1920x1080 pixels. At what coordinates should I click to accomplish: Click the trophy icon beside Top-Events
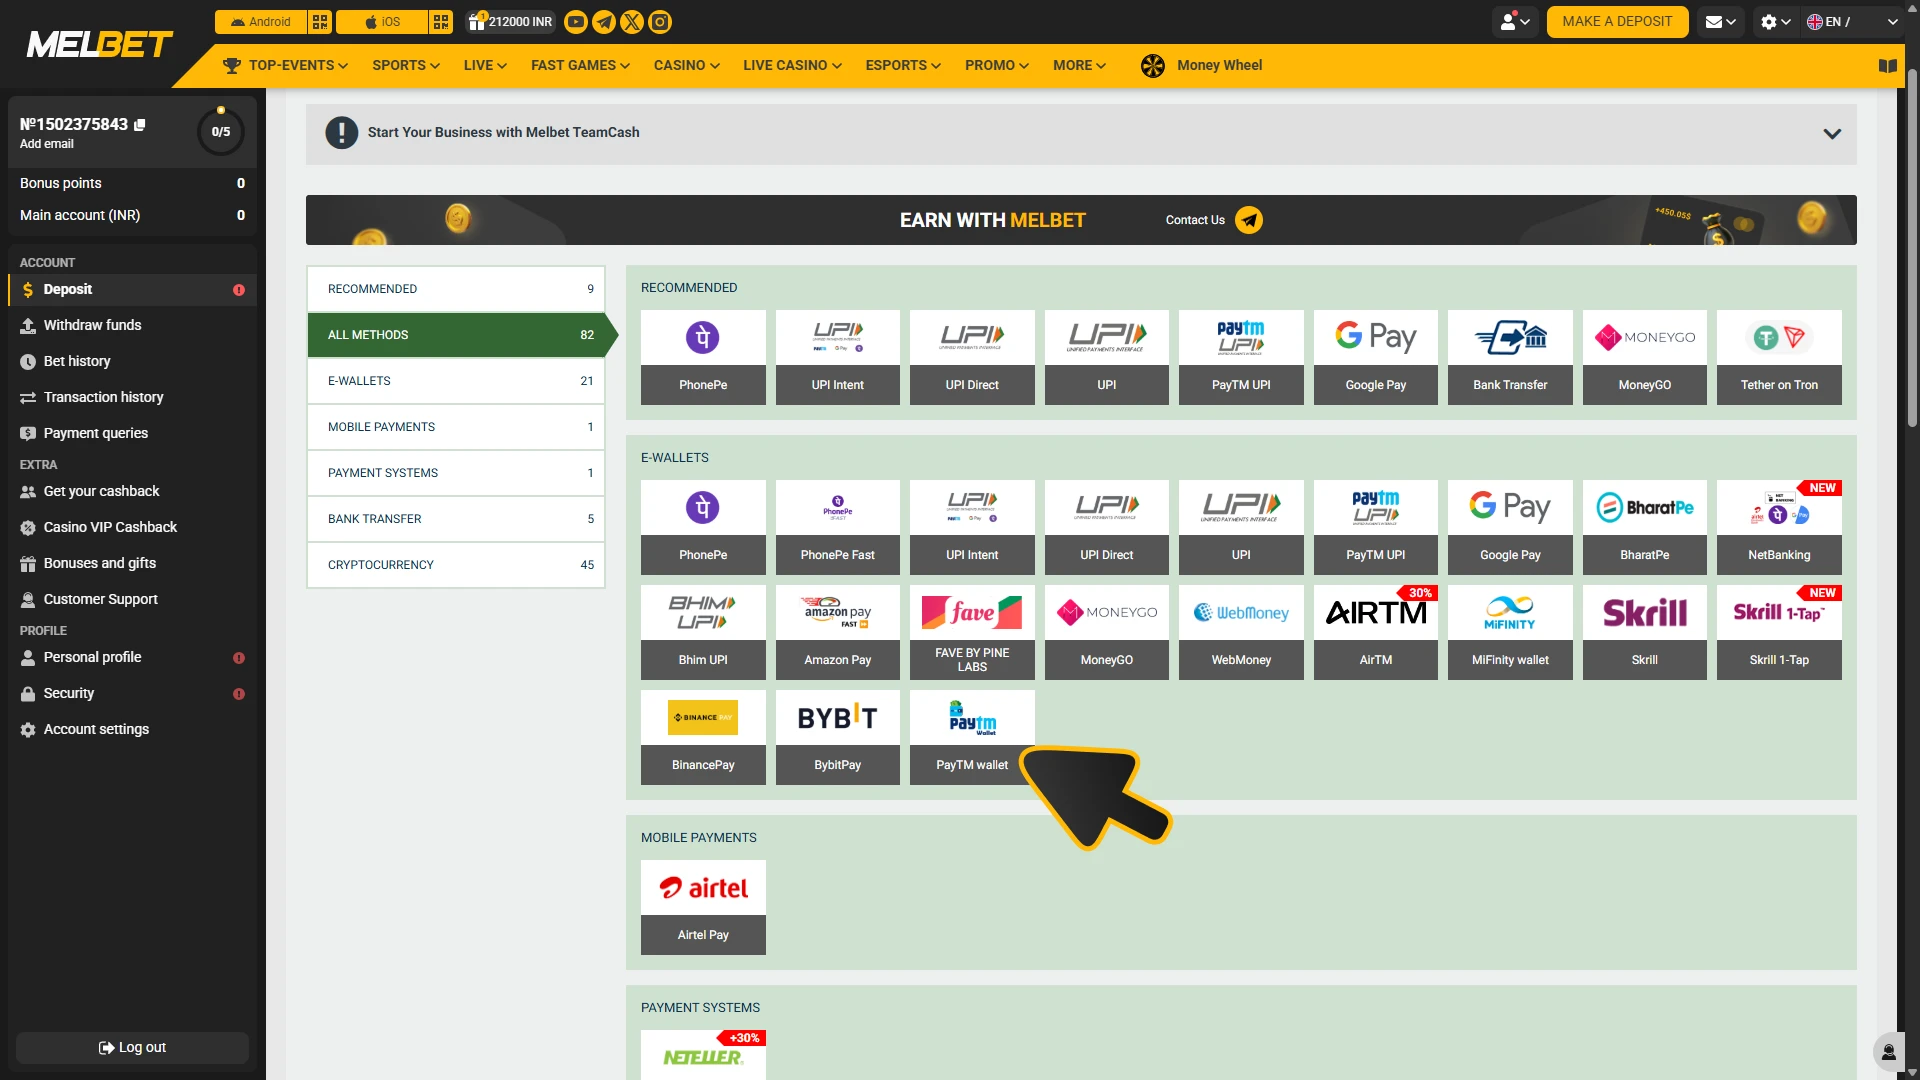(232, 66)
